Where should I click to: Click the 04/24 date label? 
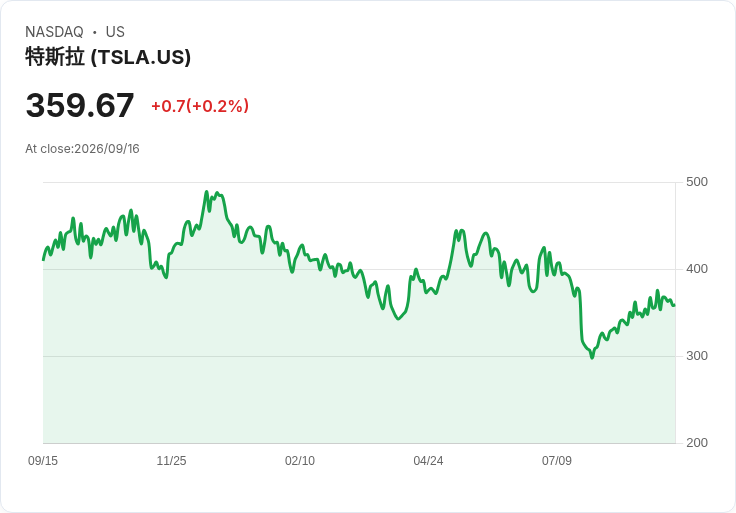[428, 461]
